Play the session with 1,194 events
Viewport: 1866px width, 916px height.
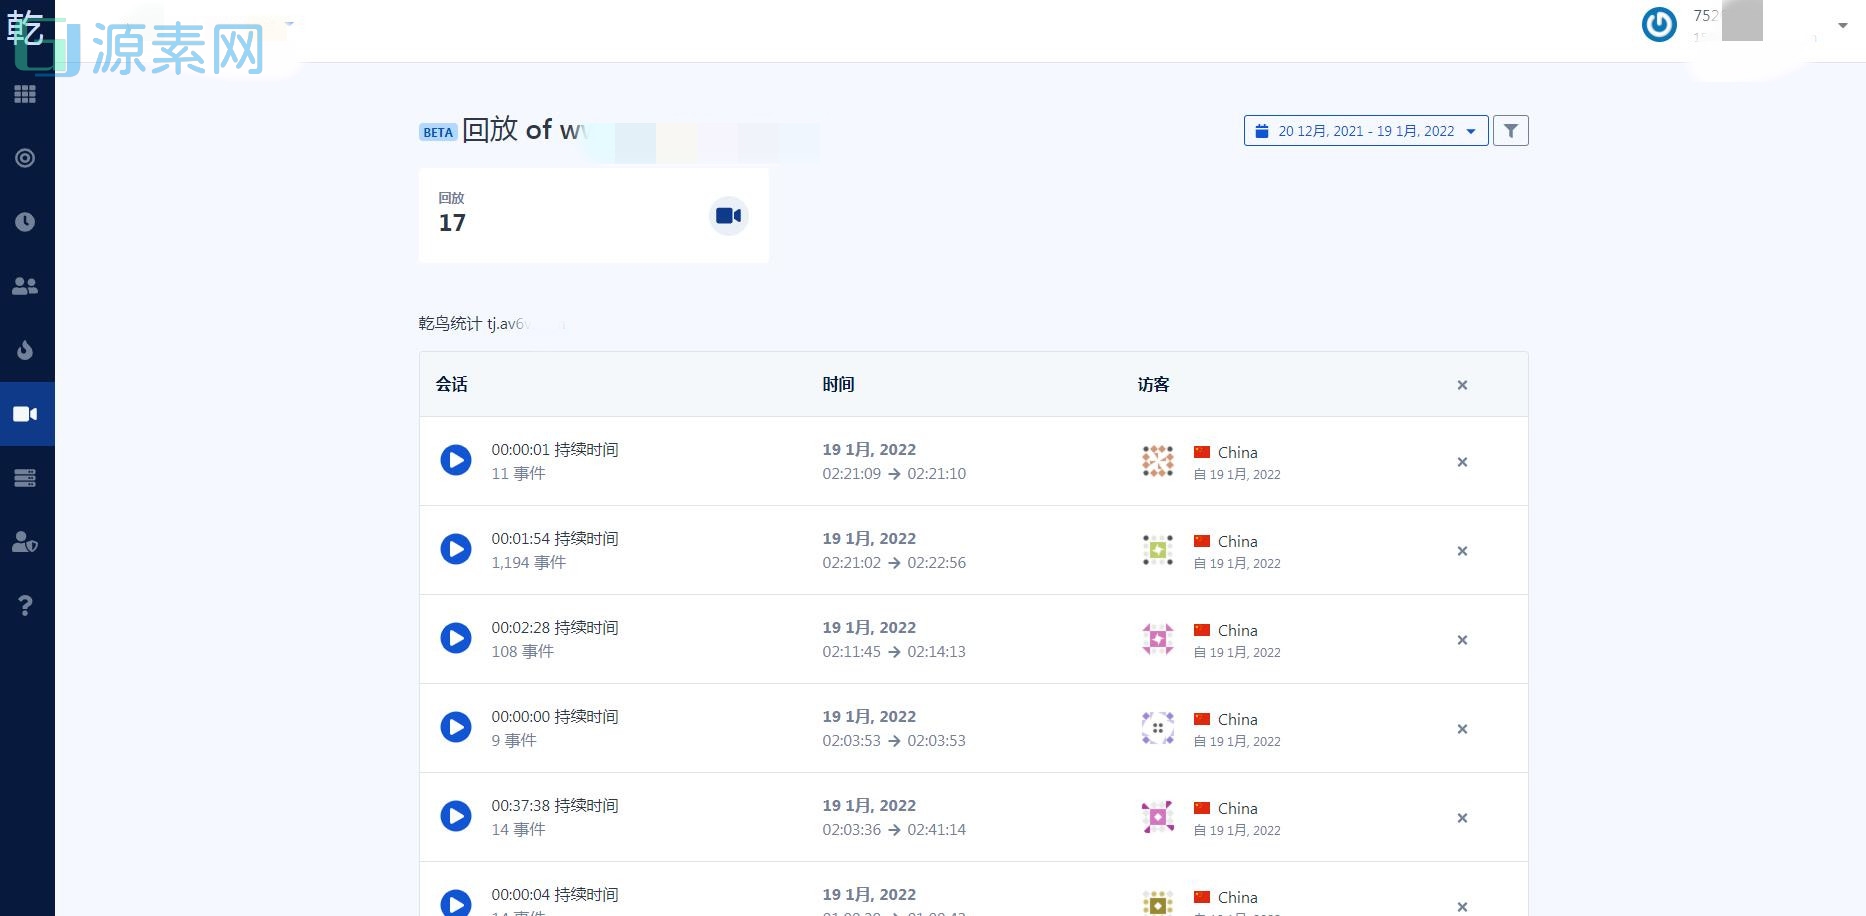(456, 549)
